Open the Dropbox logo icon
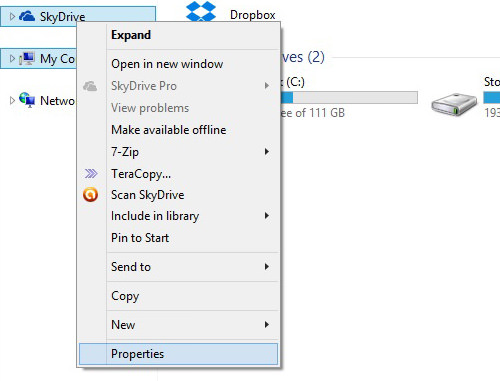 201,11
